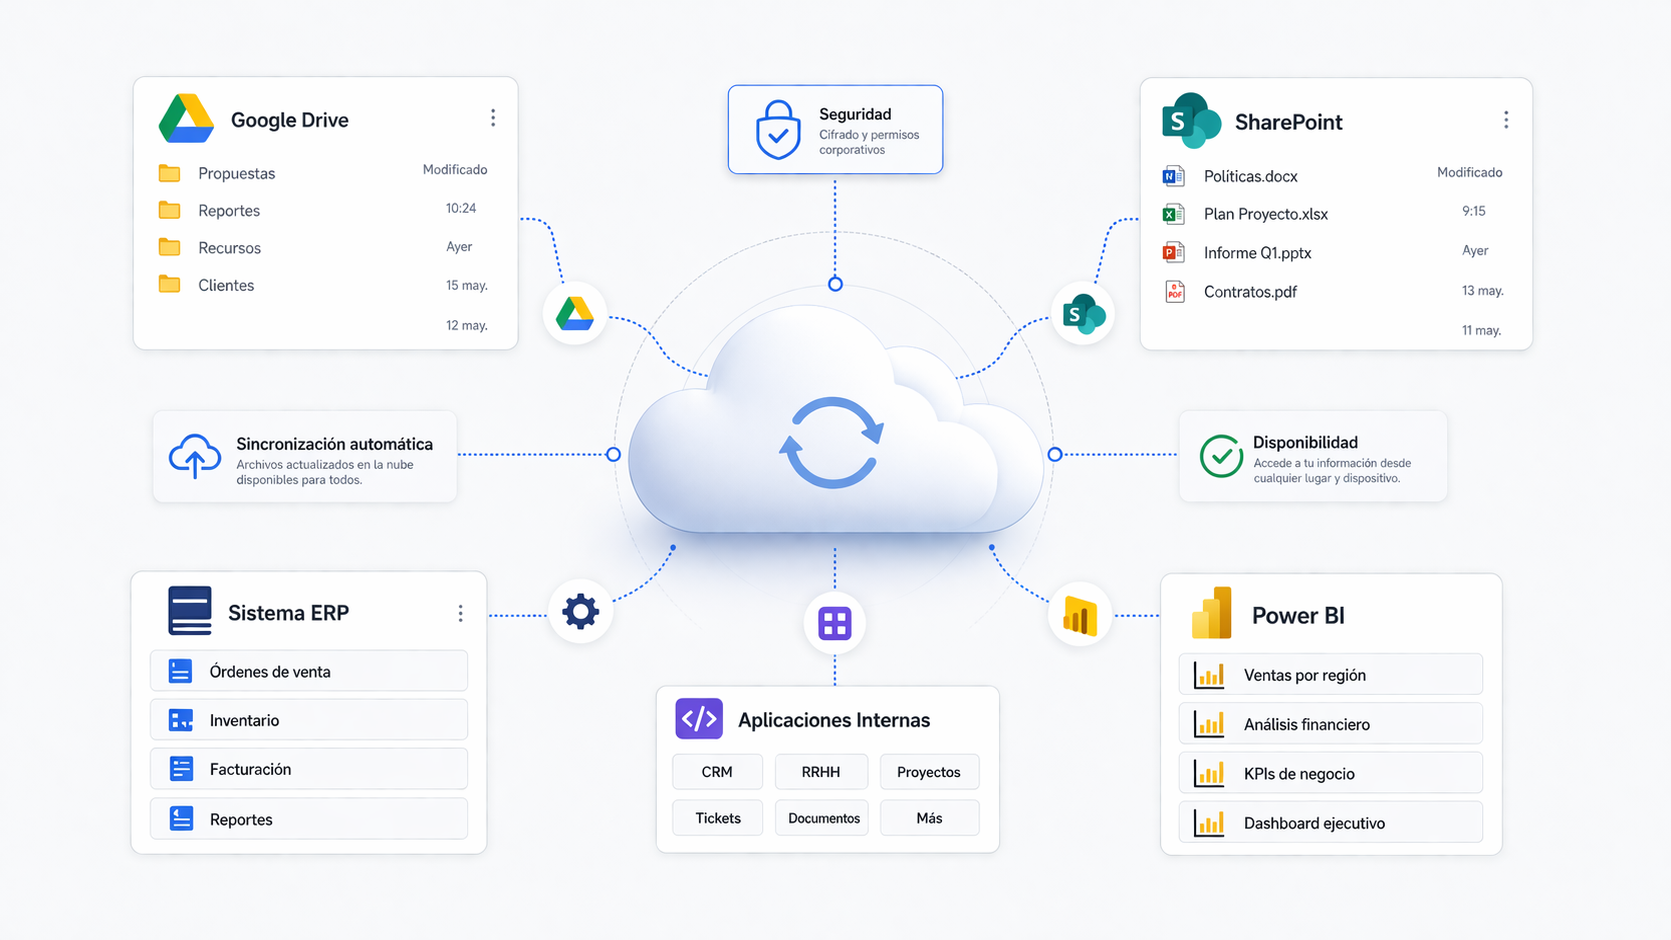Click the code icon in Aplicaciones Internas

tap(699, 718)
